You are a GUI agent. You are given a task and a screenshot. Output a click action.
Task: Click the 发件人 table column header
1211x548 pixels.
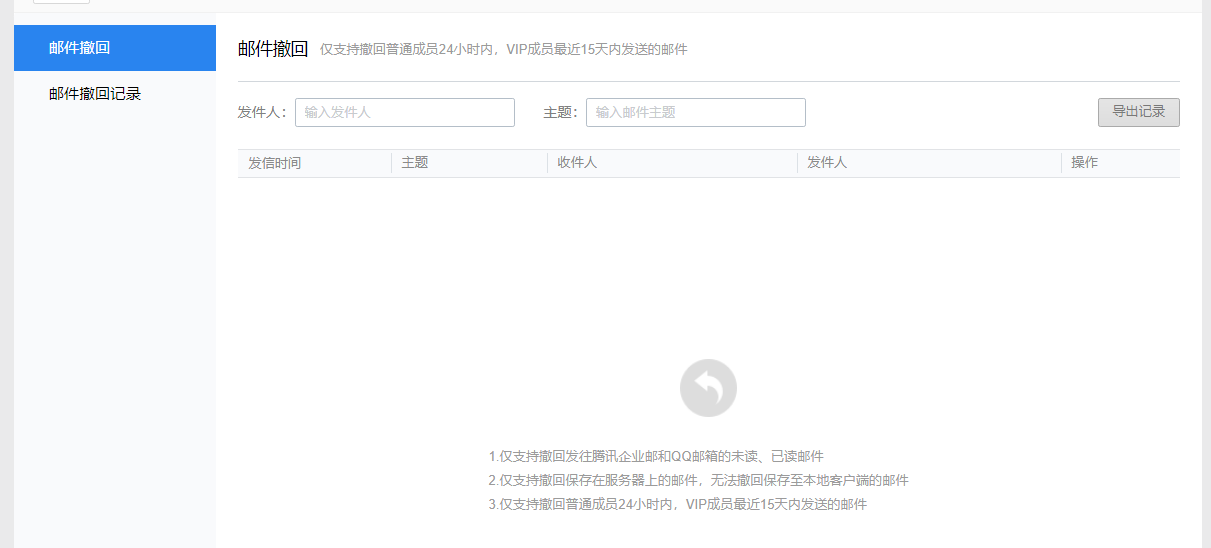point(827,163)
